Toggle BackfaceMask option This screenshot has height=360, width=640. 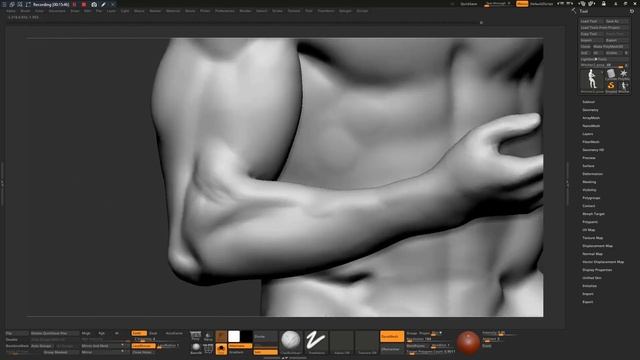tap(17, 346)
